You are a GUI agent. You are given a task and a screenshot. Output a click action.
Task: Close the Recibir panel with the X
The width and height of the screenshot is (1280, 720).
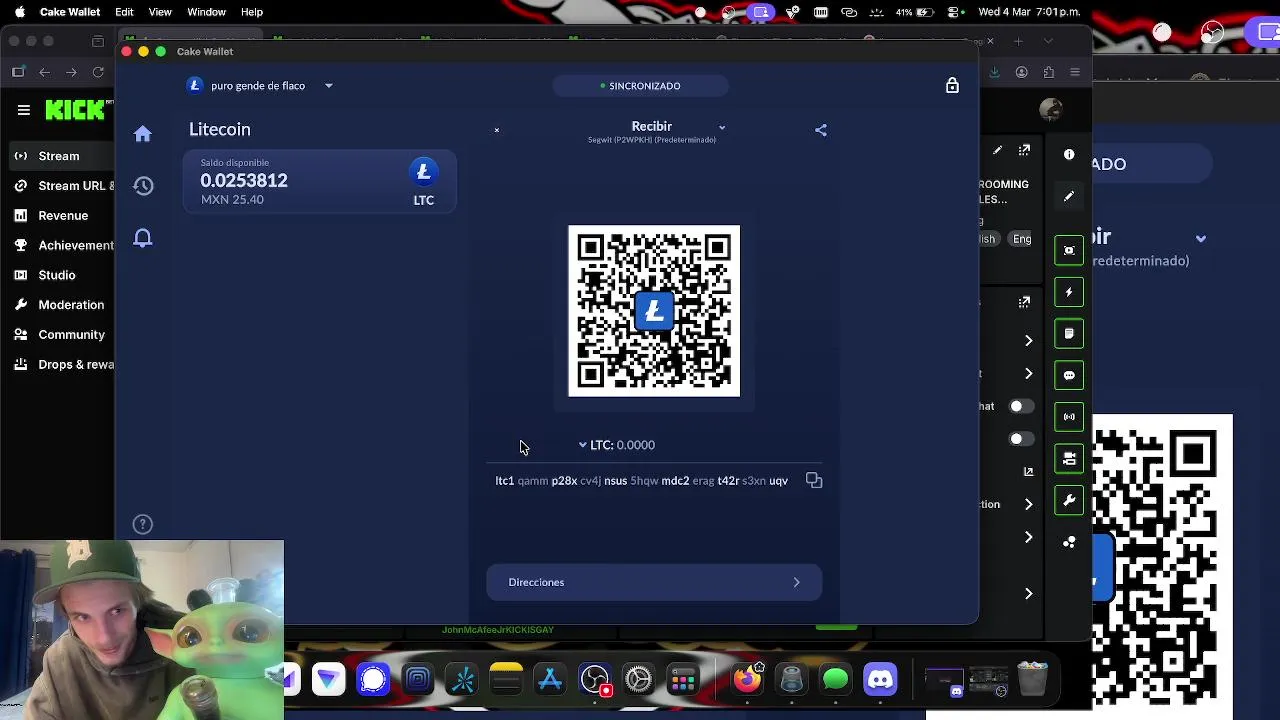point(496,130)
